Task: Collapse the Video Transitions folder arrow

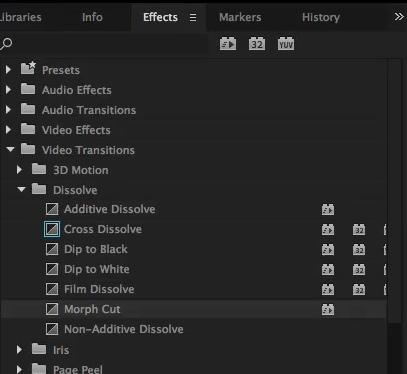Action: pyautogui.click(x=10, y=150)
